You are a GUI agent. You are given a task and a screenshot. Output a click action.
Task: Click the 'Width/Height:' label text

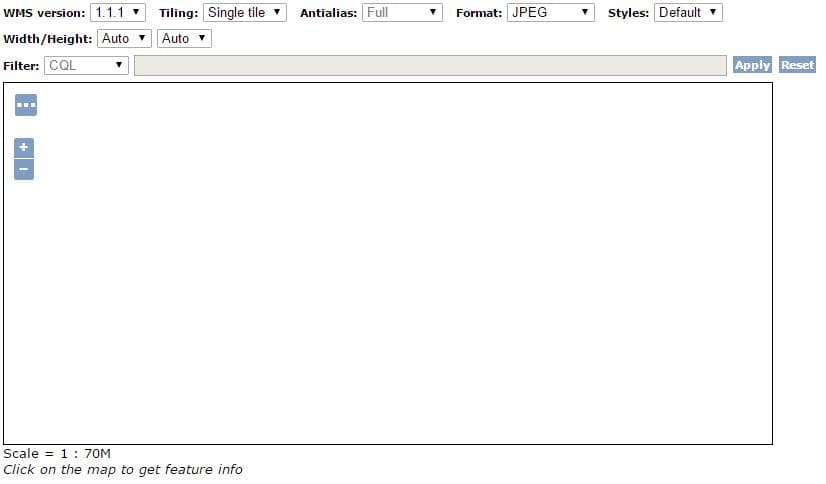click(48, 38)
